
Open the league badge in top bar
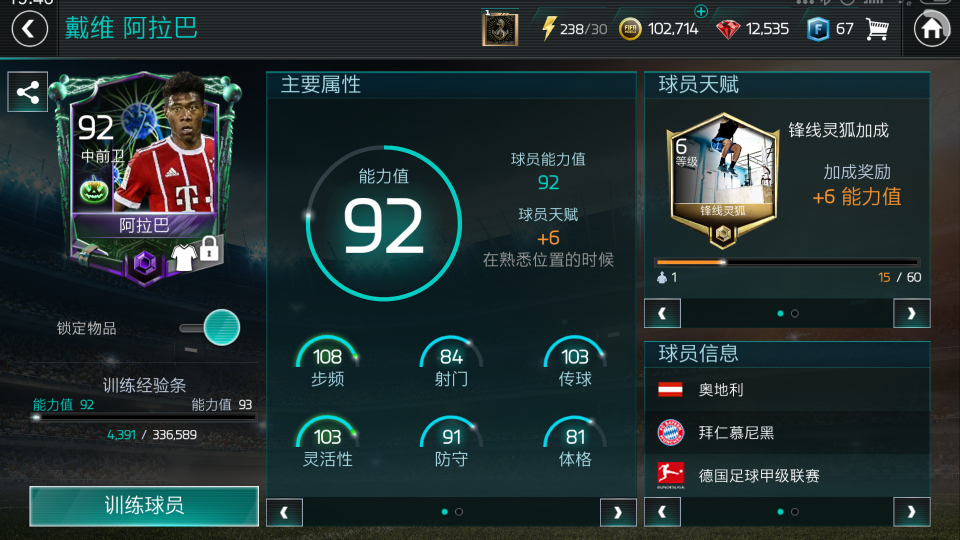[500, 29]
